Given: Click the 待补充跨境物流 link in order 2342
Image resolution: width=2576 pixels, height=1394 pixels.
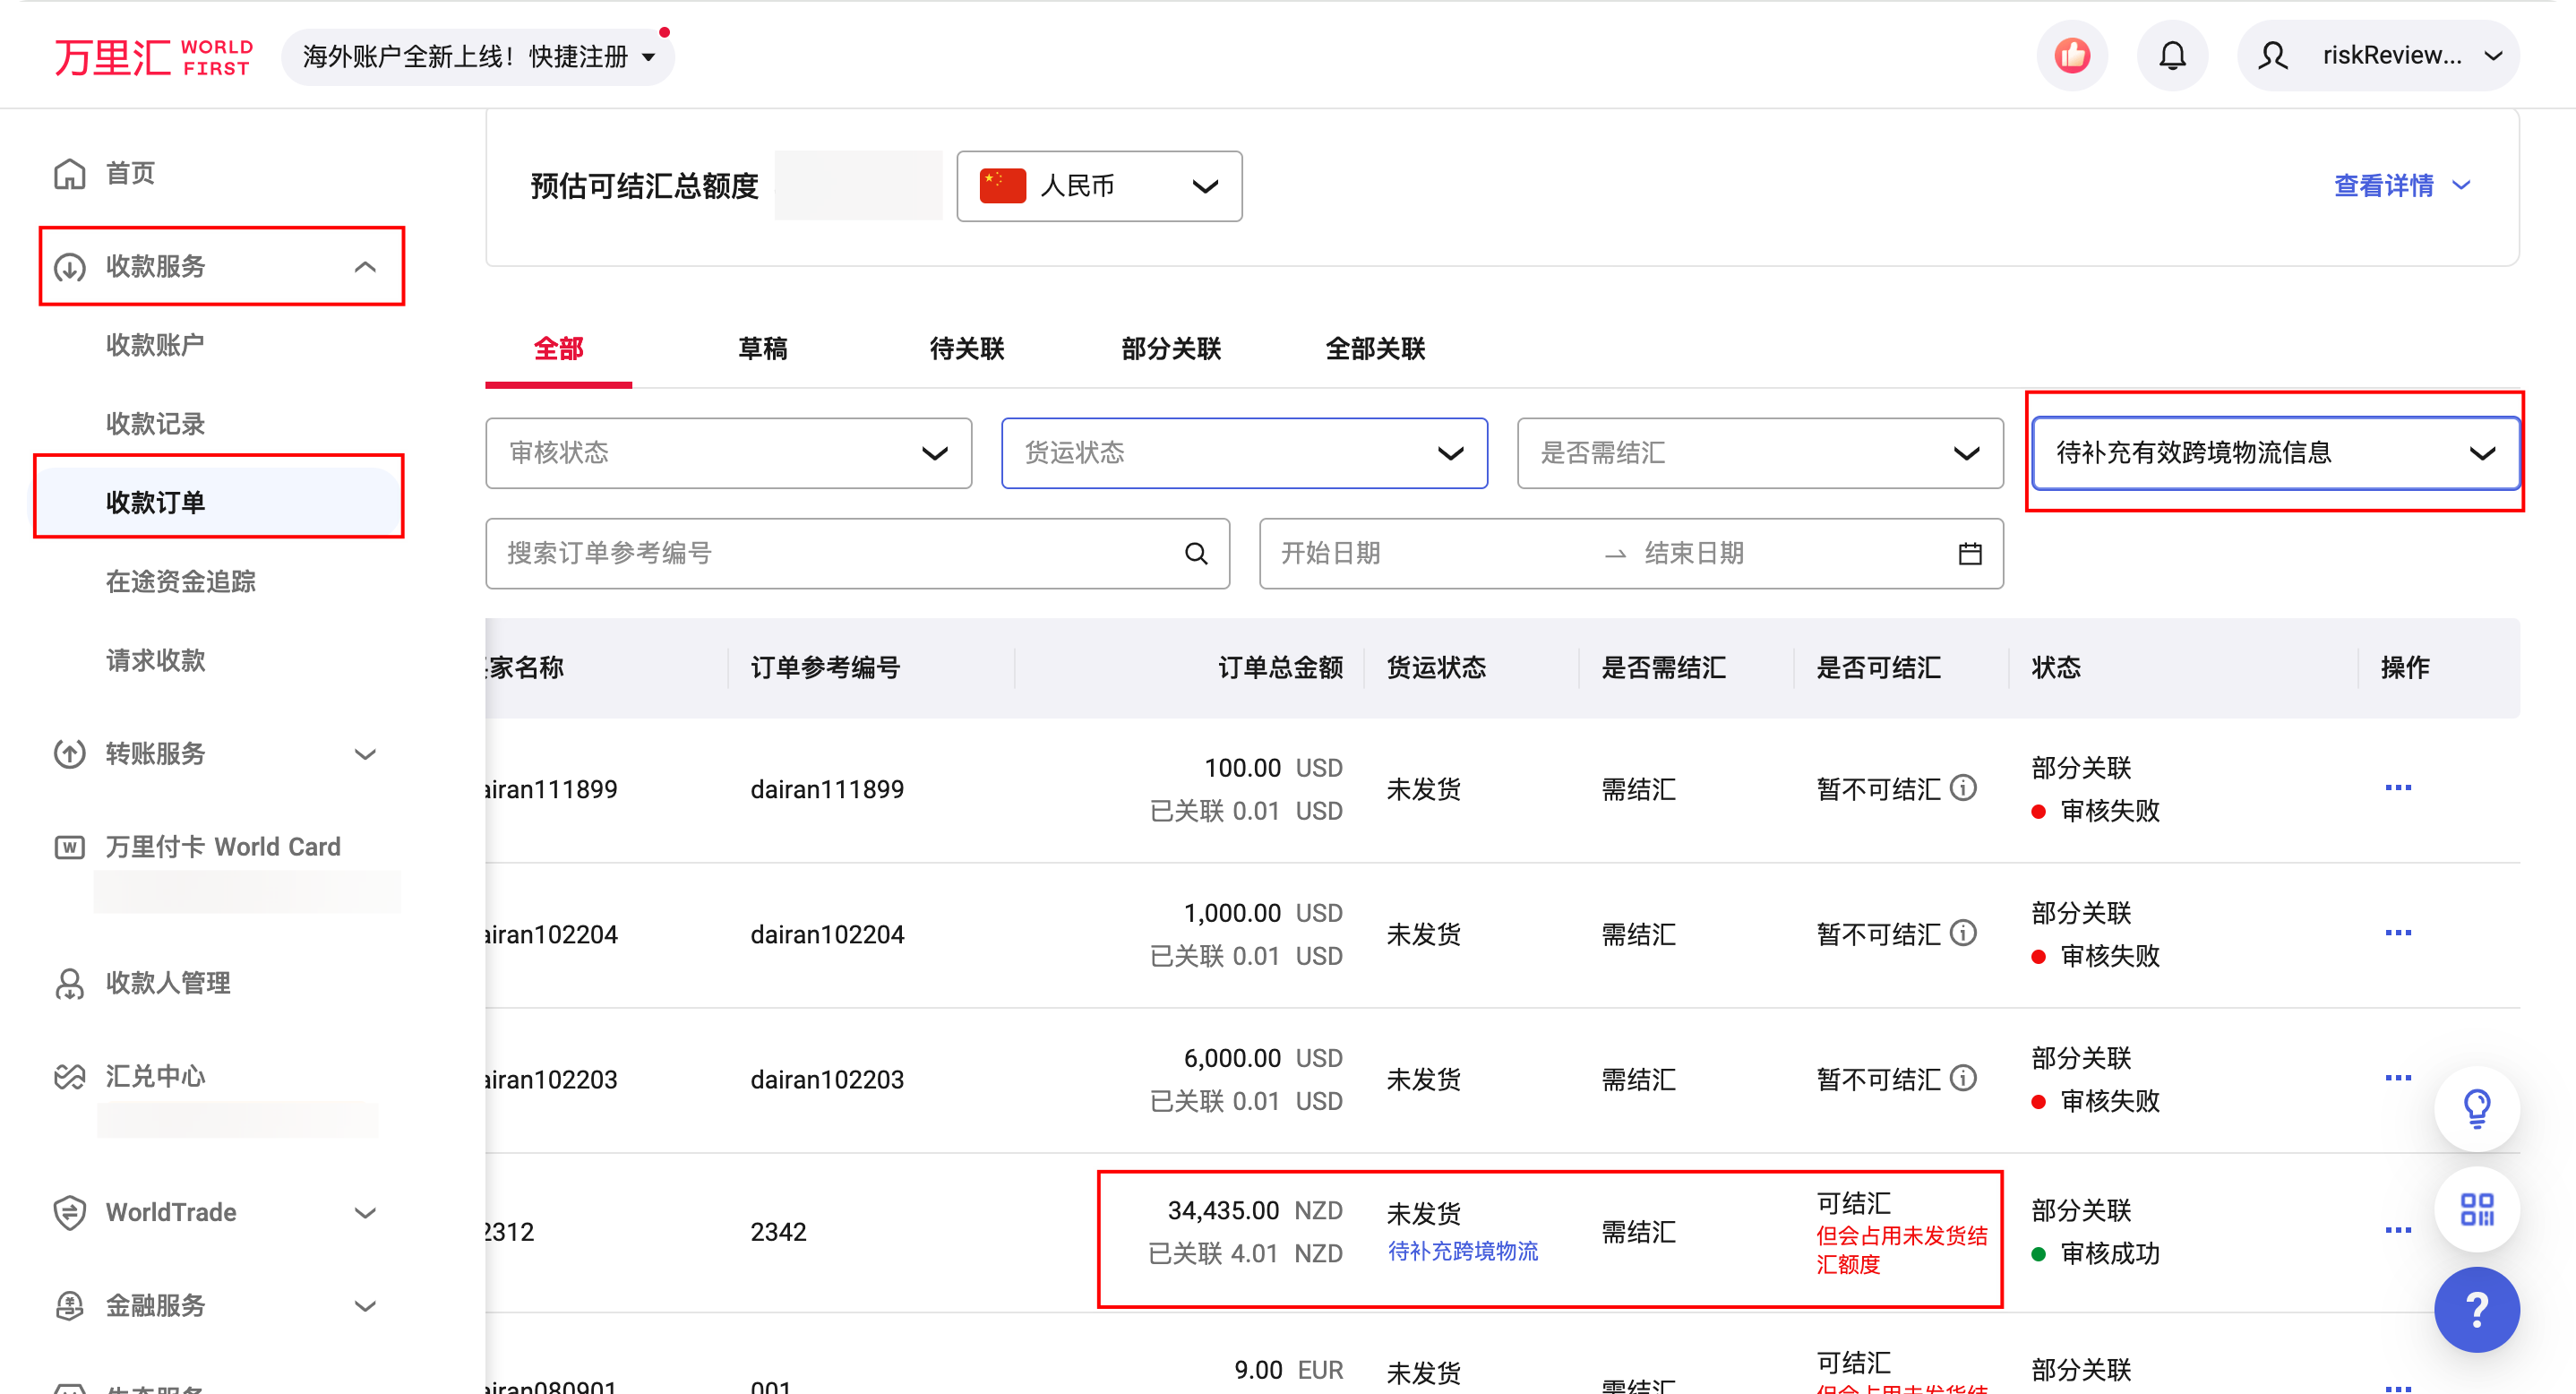Looking at the screenshot, I should pyautogui.click(x=1462, y=1251).
